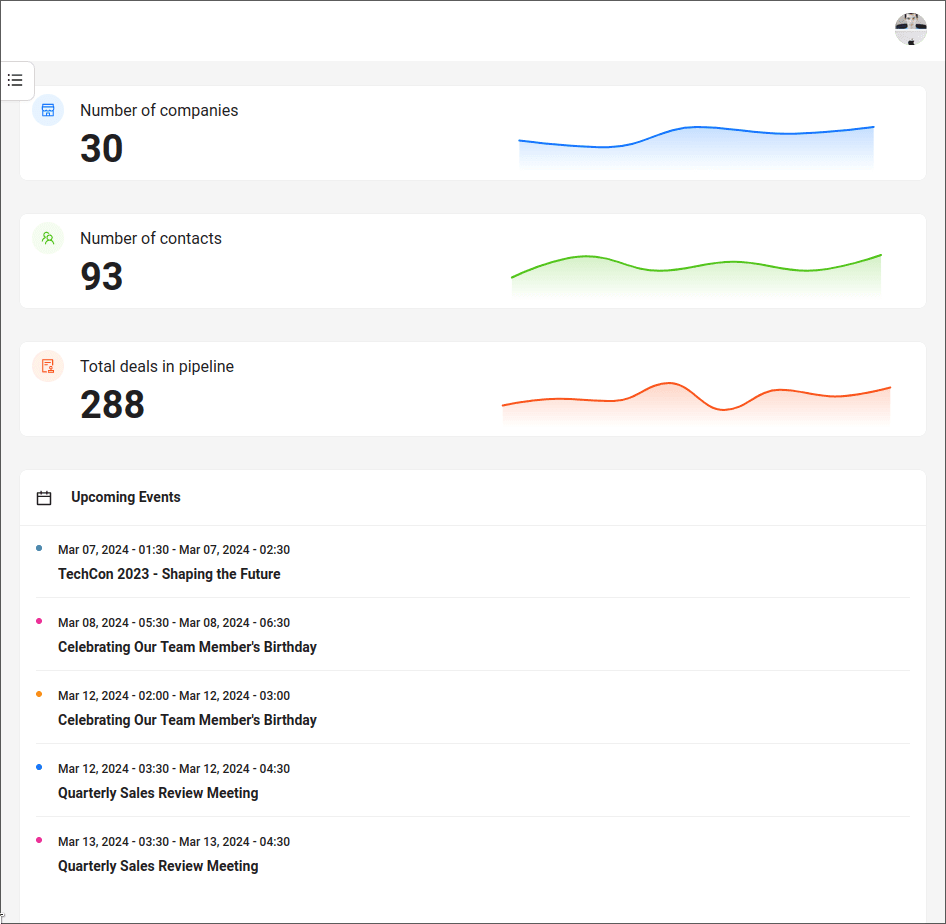Click the blue dot beside Mar 12 03:30 event
This screenshot has height=924, width=946.
pyautogui.click(x=39, y=767)
